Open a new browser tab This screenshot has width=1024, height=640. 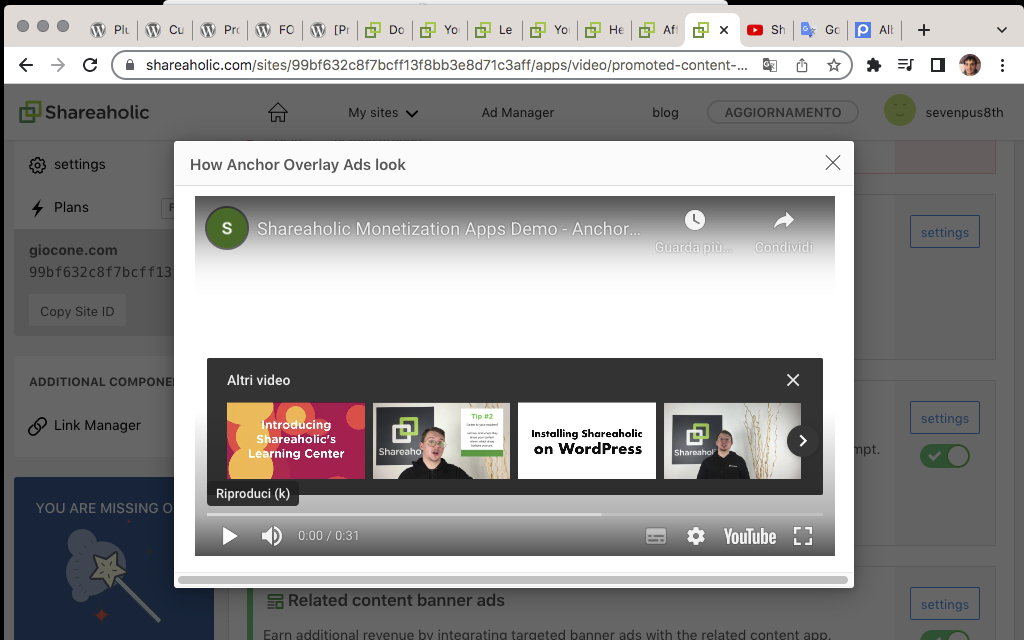(x=923, y=30)
